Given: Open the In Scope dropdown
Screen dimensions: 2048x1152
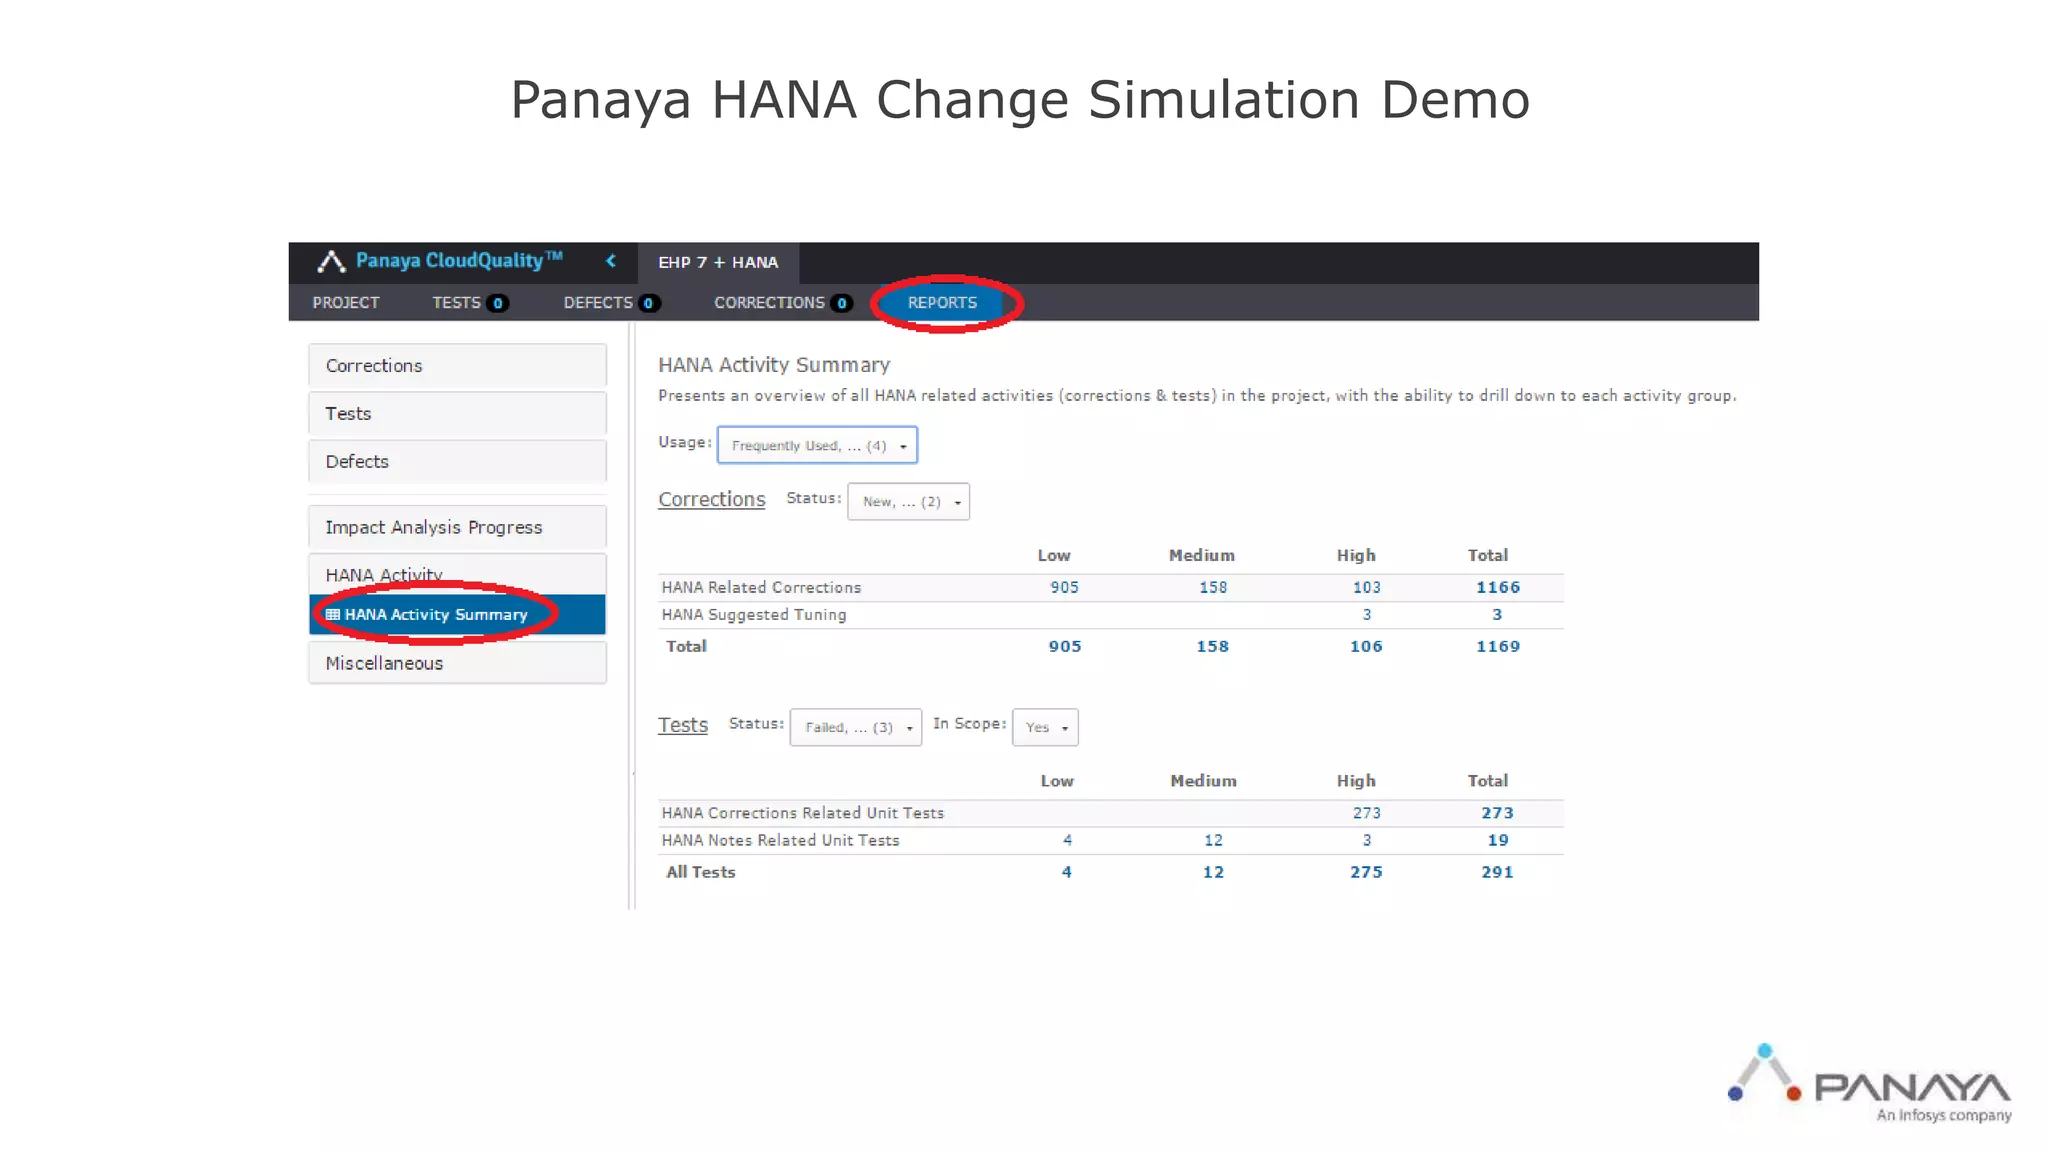Looking at the screenshot, I should tap(1045, 727).
